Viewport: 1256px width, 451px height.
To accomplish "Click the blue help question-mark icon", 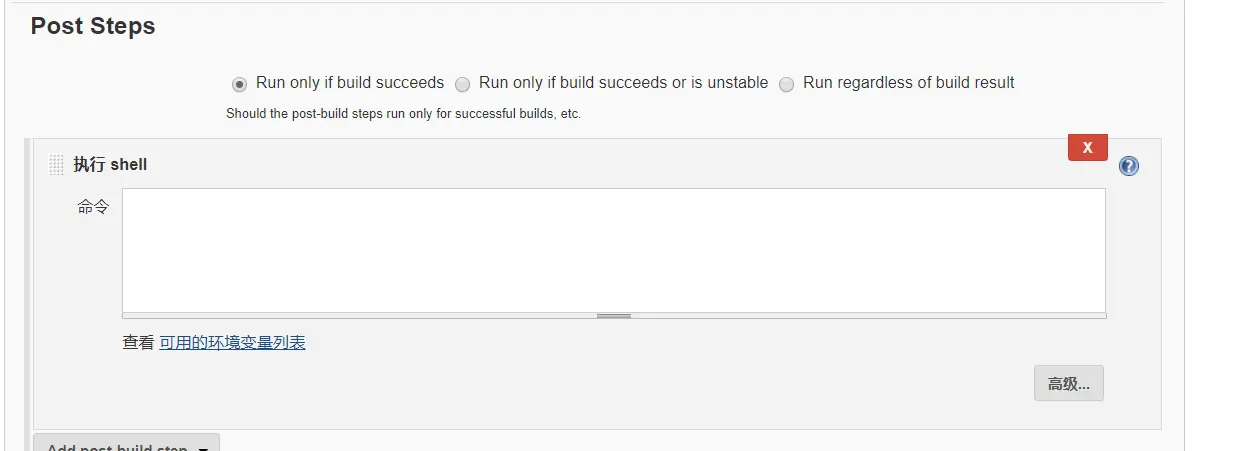I will pos(1129,166).
